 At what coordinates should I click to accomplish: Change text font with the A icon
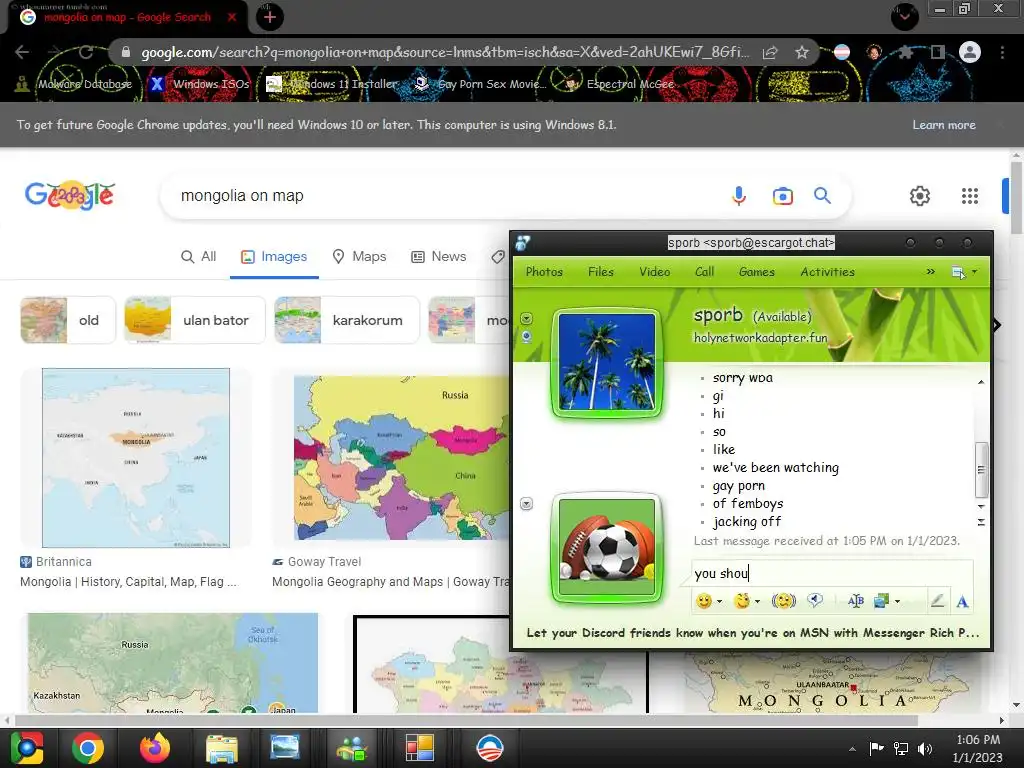962,601
